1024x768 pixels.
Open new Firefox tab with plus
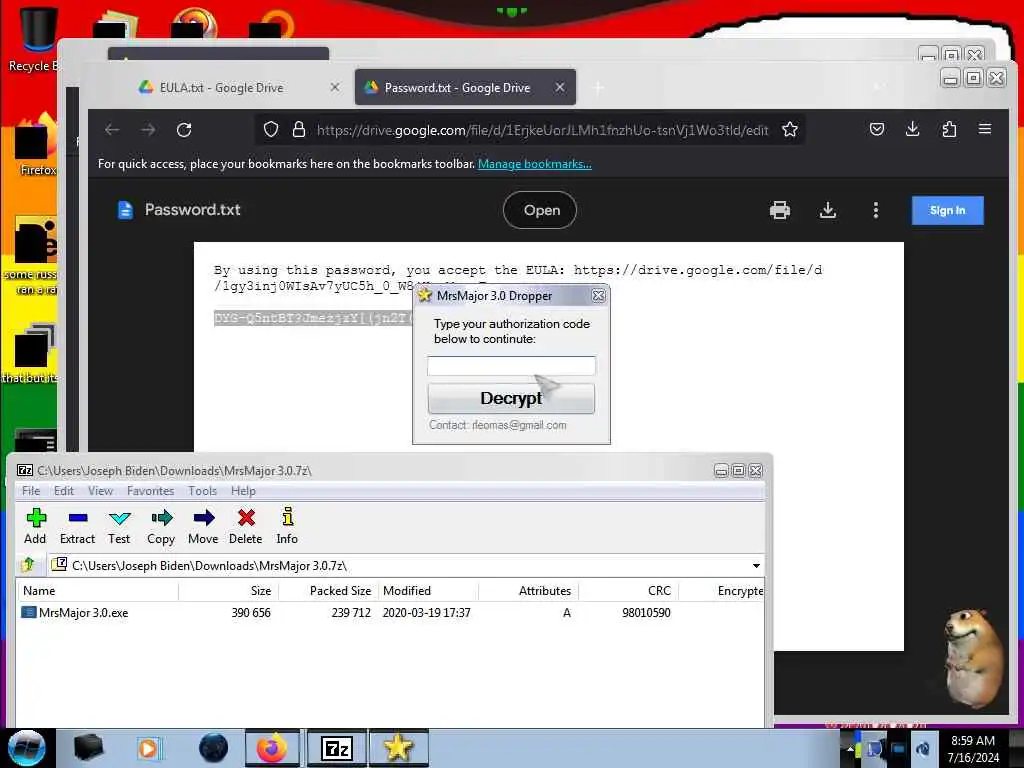click(598, 88)
